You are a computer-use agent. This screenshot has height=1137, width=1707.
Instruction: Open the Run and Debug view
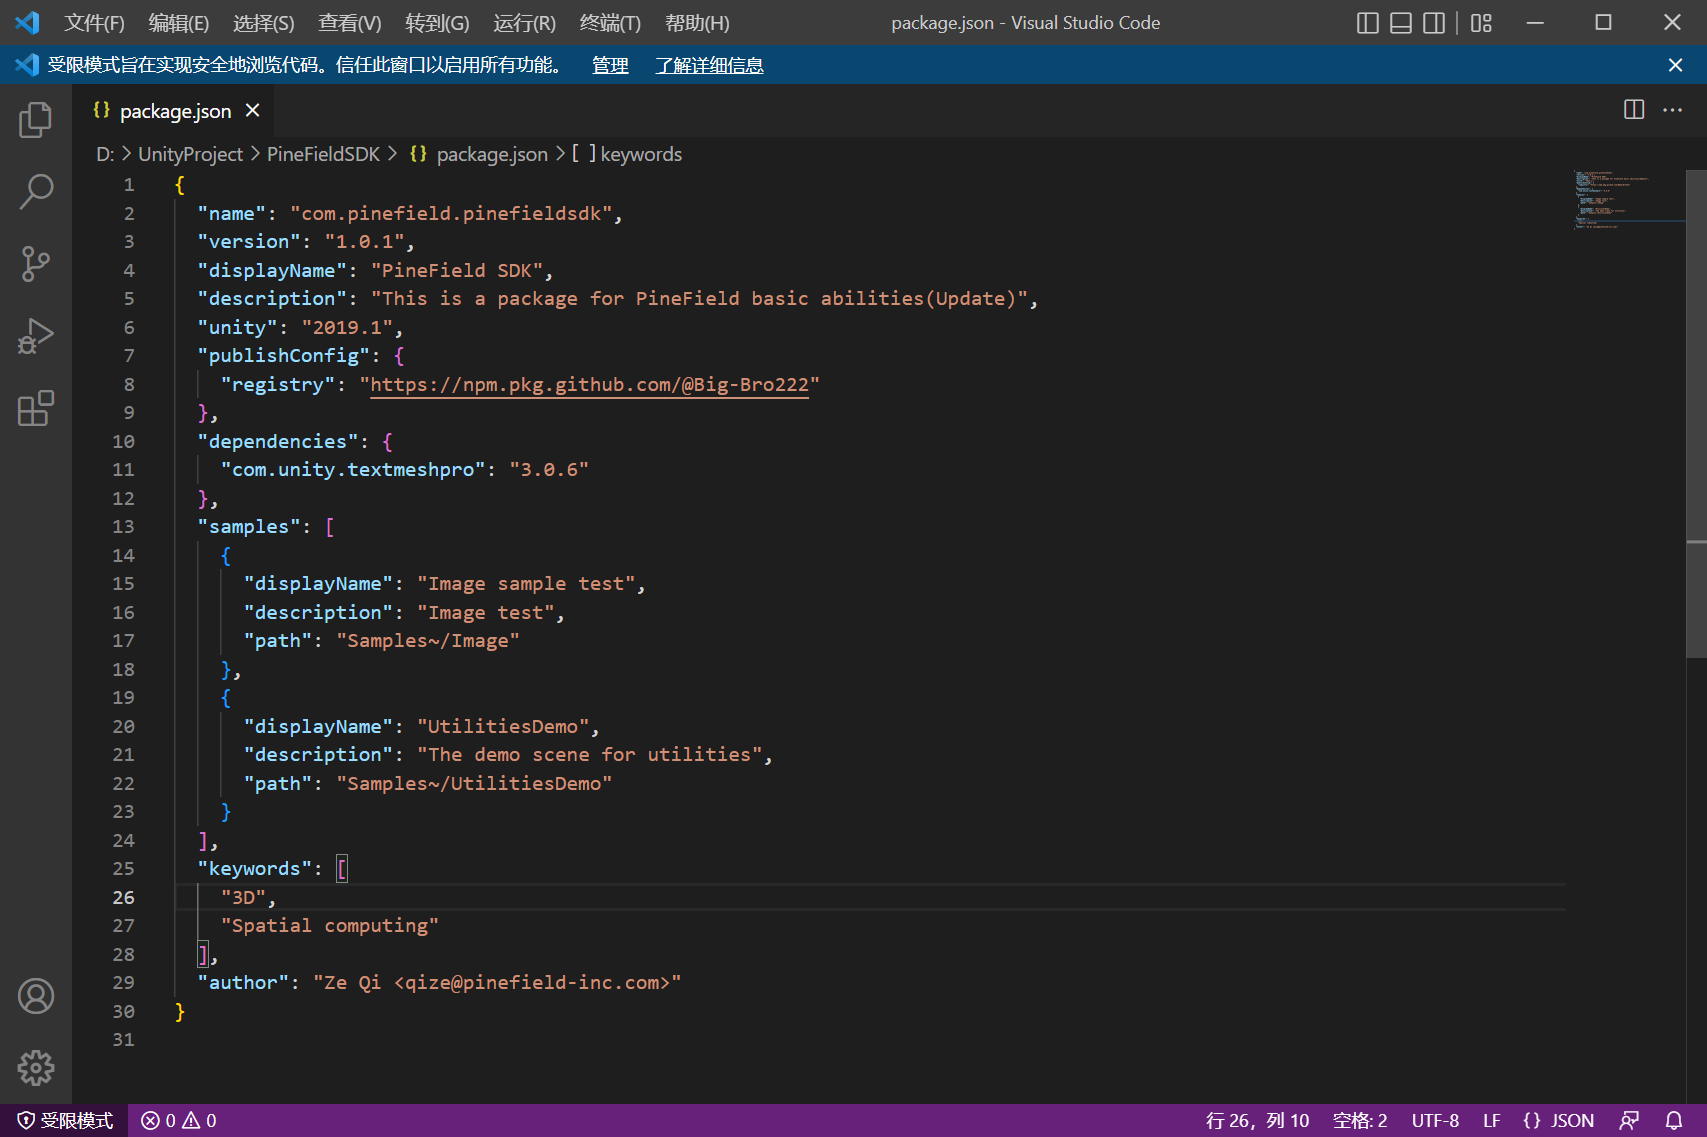click(x=36, y=336)
